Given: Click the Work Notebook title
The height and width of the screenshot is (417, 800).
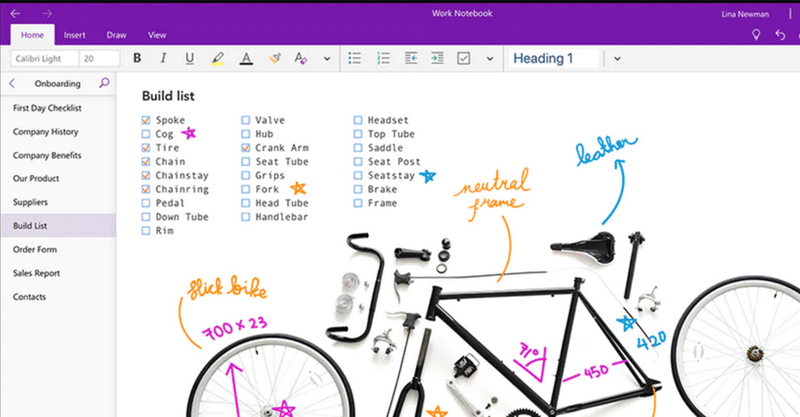Looking at the screenshot, I should pyautogui.click(x=462, y=13).
